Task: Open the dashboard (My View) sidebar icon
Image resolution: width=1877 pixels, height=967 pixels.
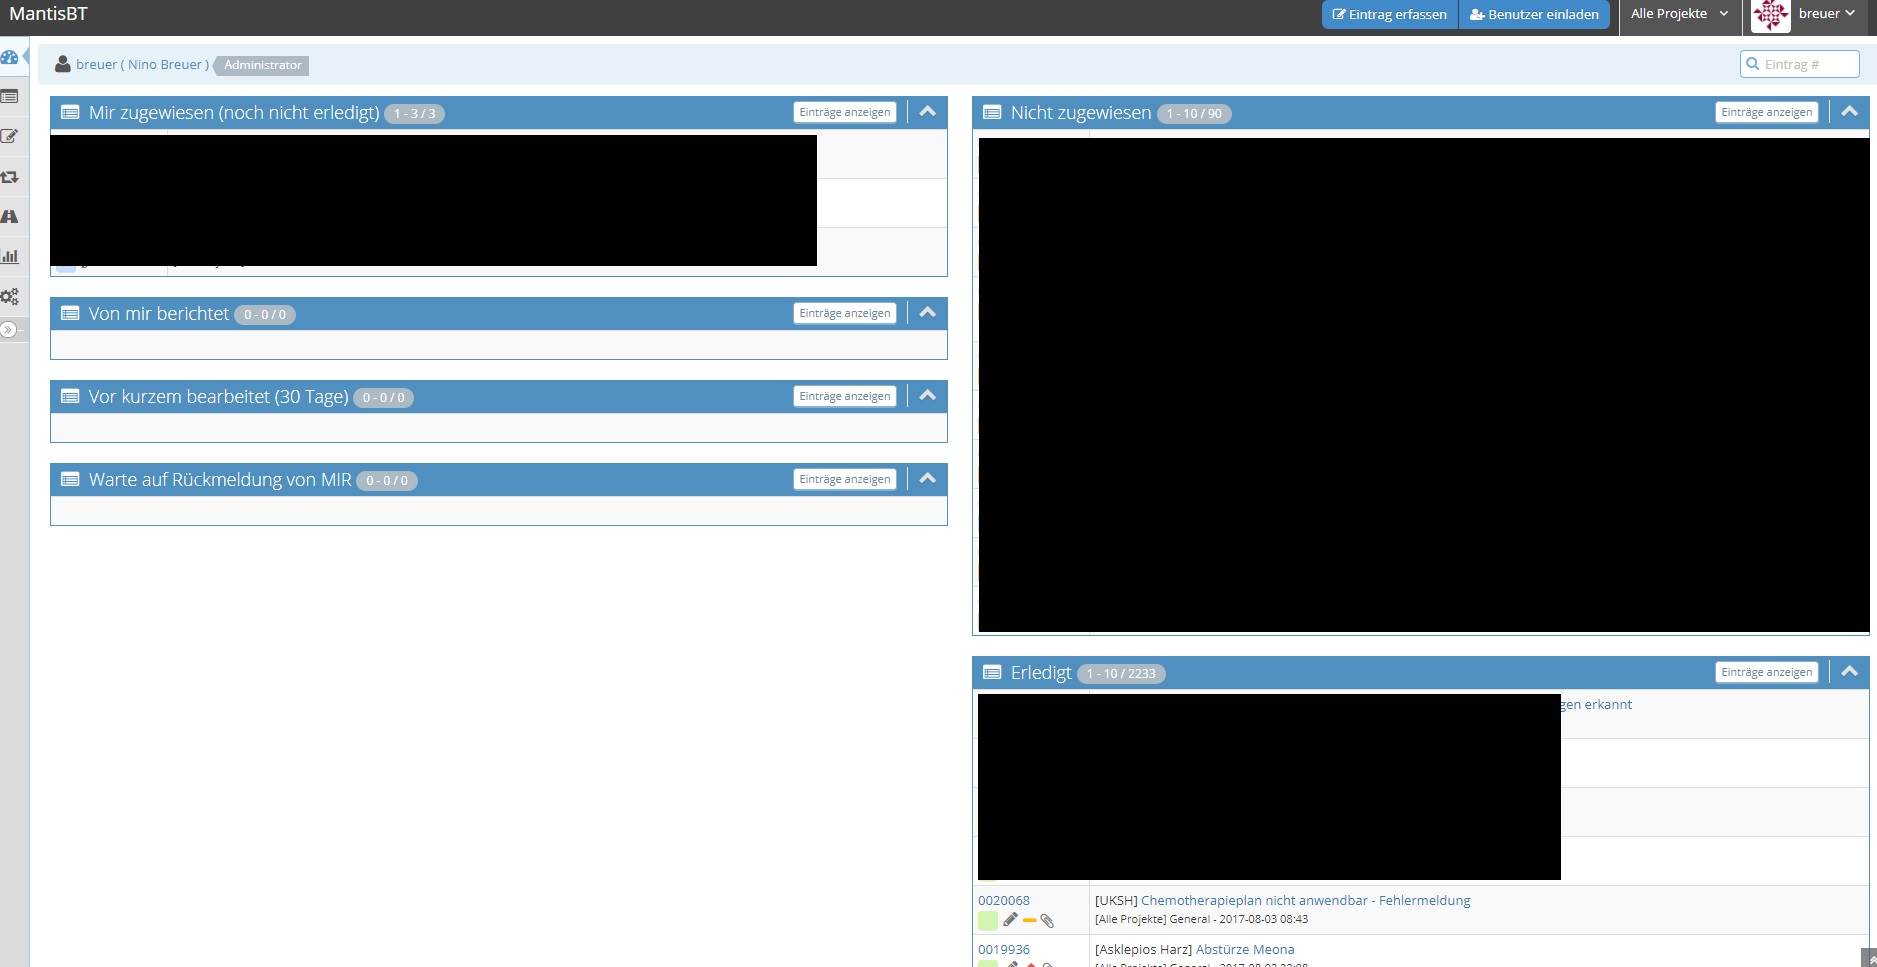Action: pos(10,57)
